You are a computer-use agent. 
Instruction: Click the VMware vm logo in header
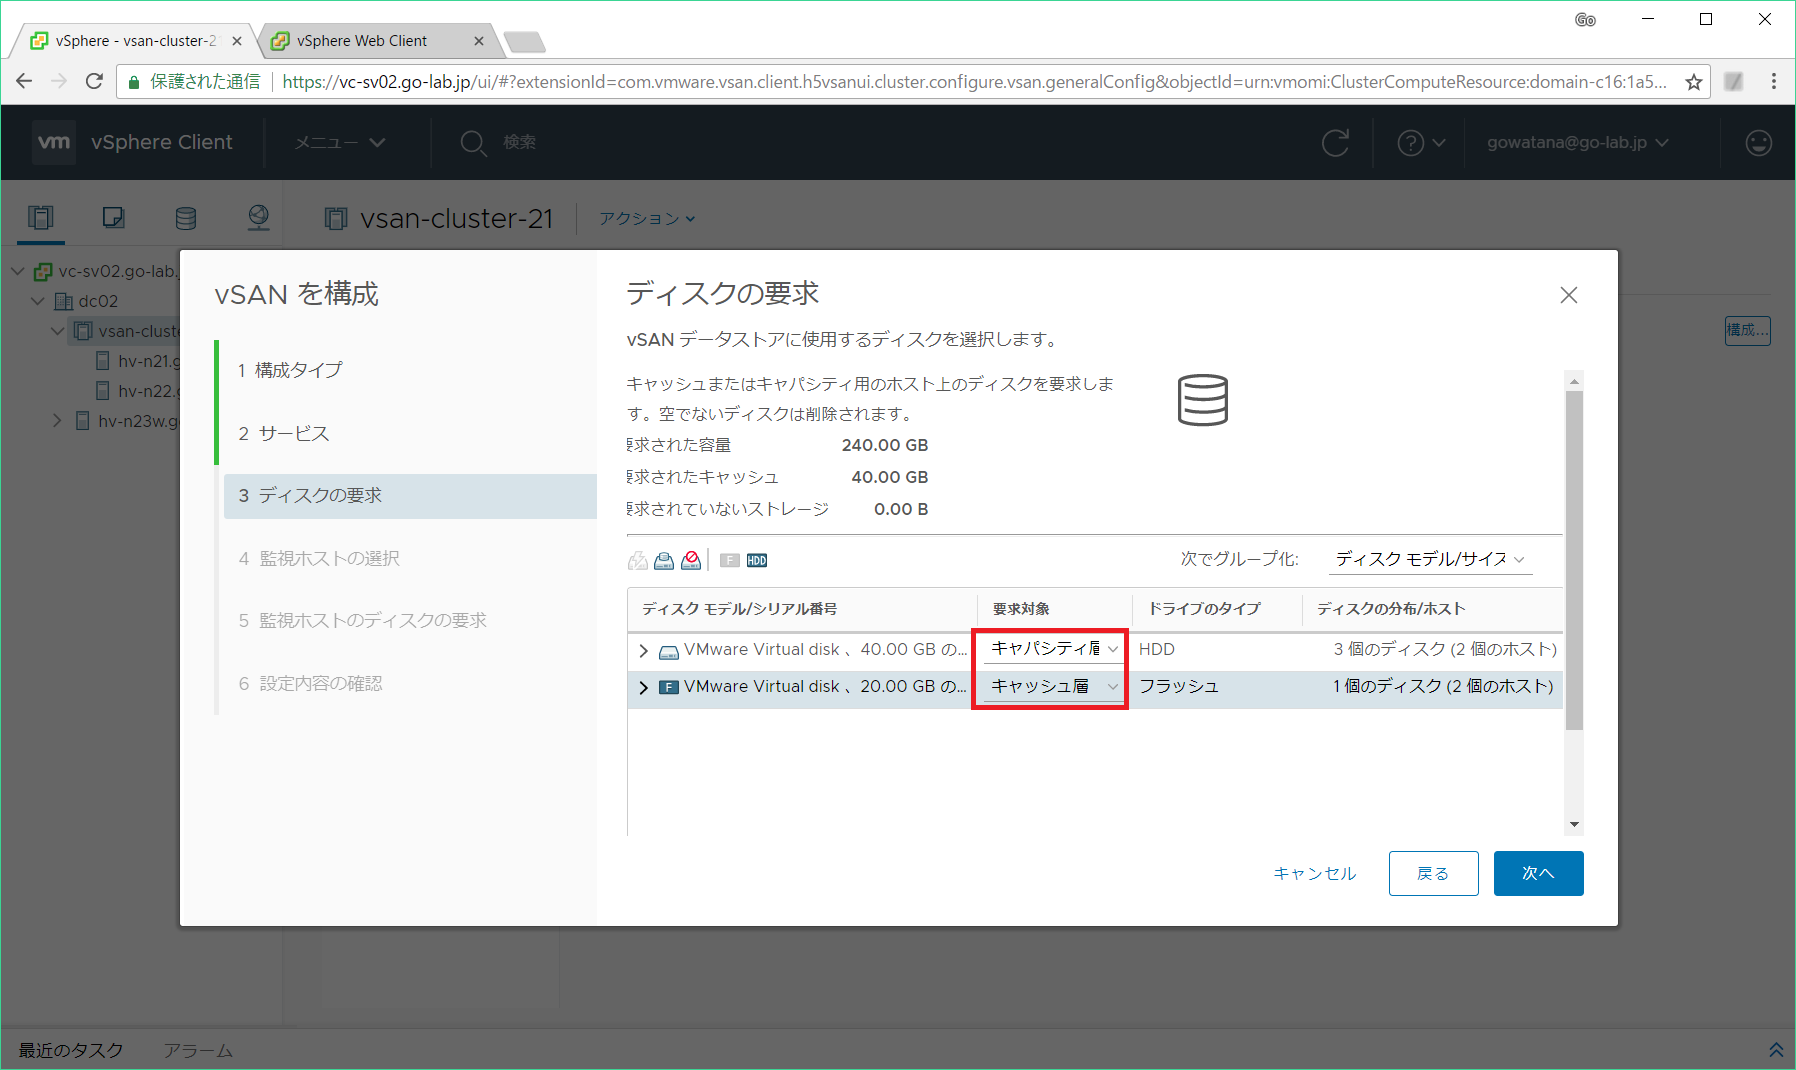click(x=54, y=142)
